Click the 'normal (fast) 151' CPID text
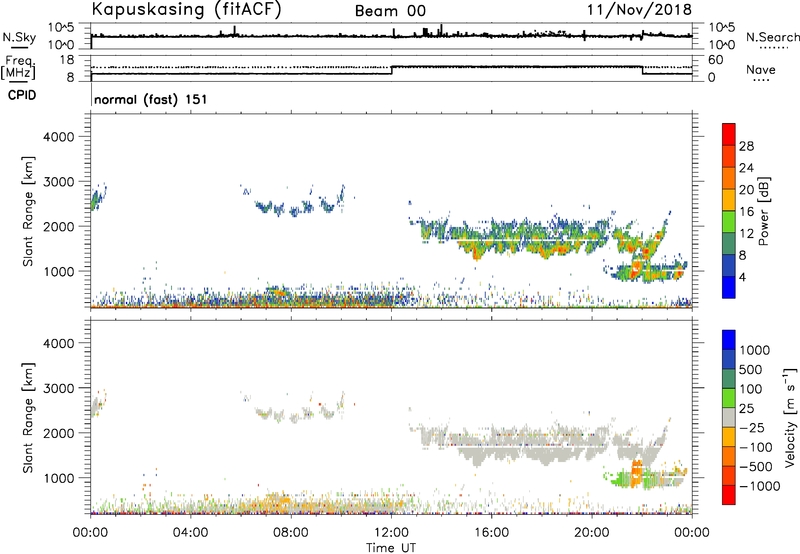800x554 pixels. (x=151, y=99)
